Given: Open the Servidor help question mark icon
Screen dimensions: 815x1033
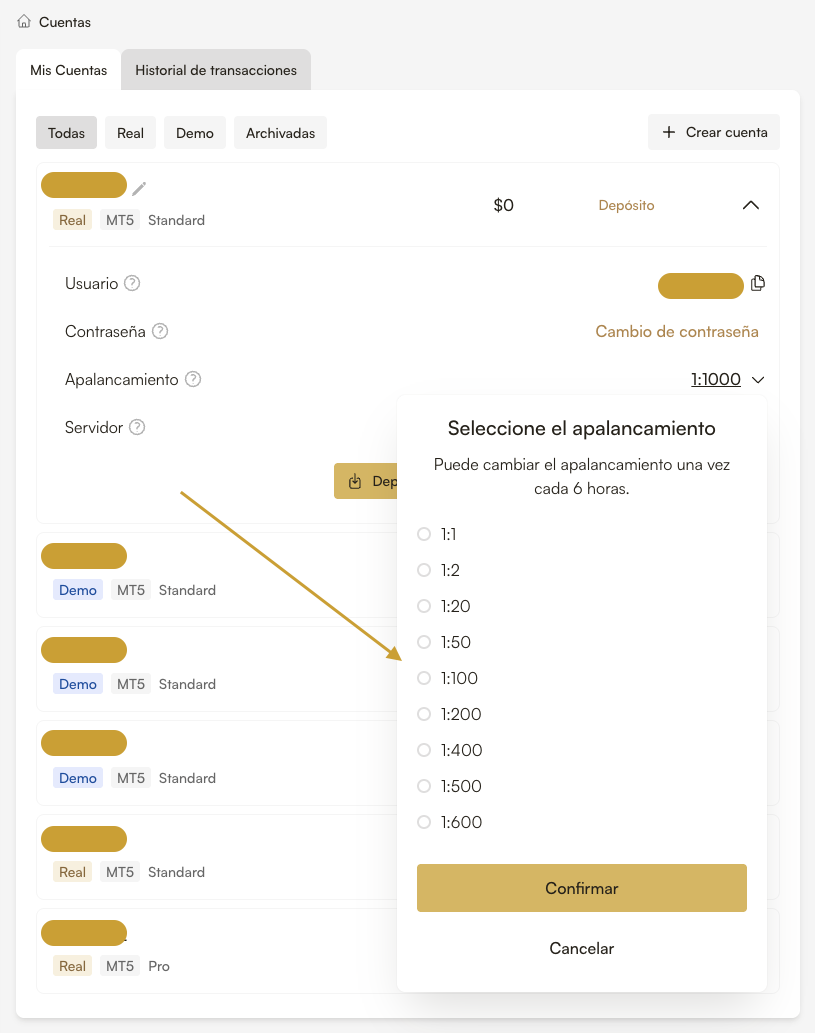Looking at the screenshot, I should pyautogui.click(x=138, y=427).
